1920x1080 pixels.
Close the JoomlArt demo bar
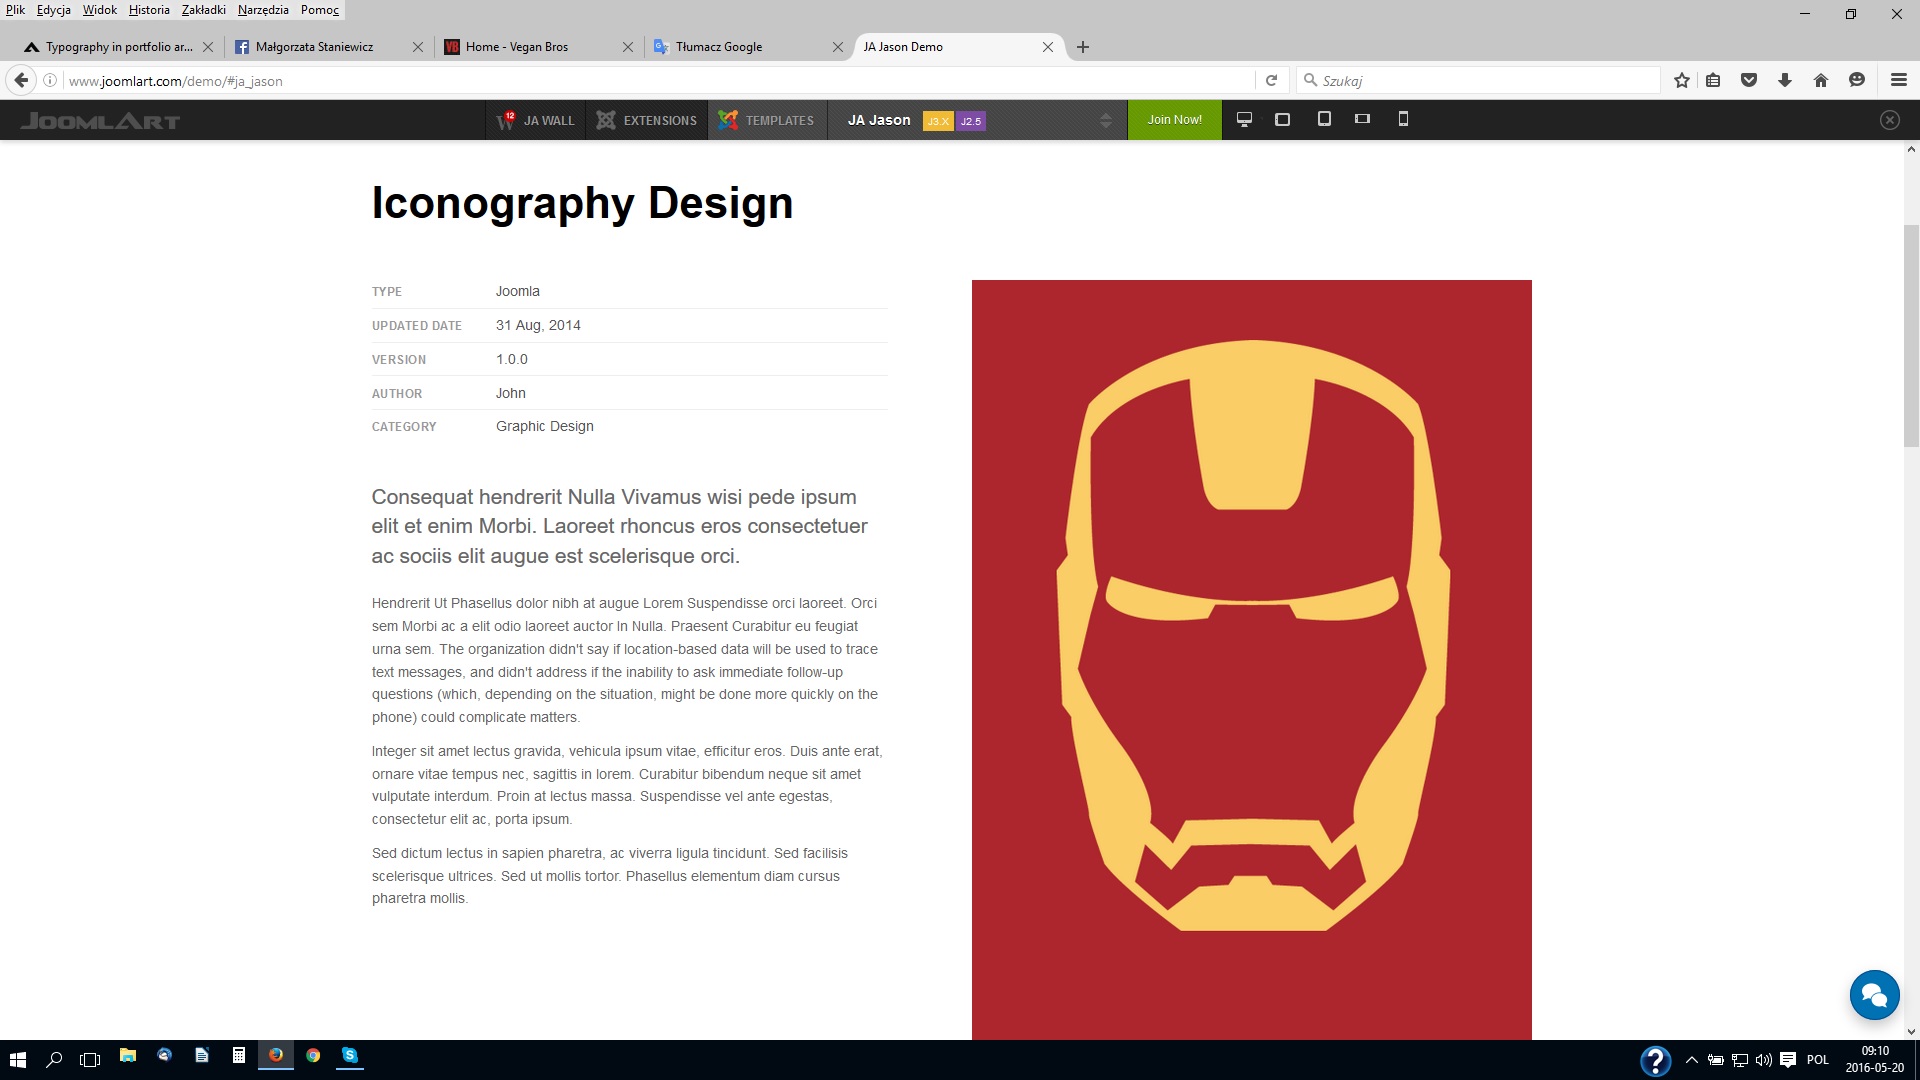click(x=1889, y=120)
